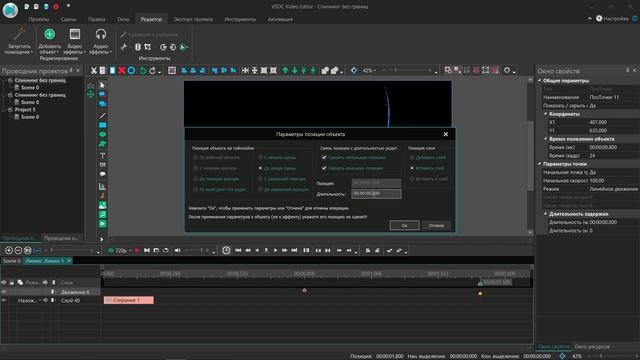Select 'Добавить слой' layer option

pyautogui.click(x=412, y=157)
